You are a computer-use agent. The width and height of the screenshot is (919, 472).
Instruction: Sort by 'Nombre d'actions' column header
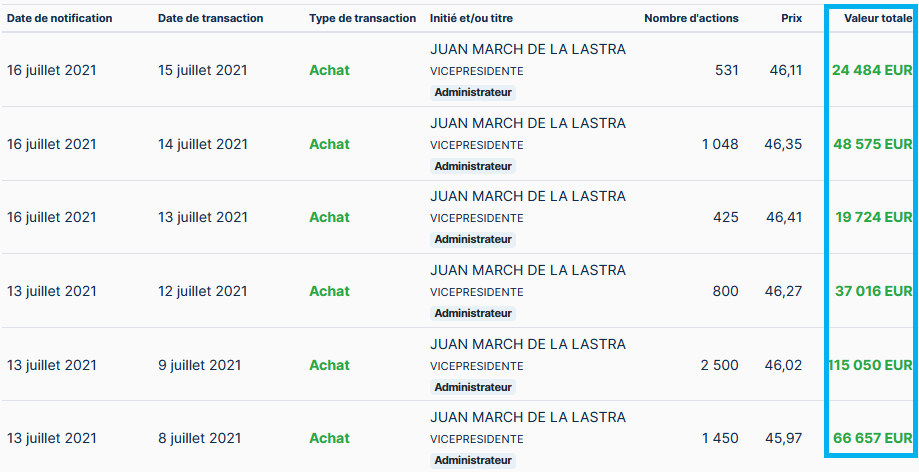coord(691,18)
